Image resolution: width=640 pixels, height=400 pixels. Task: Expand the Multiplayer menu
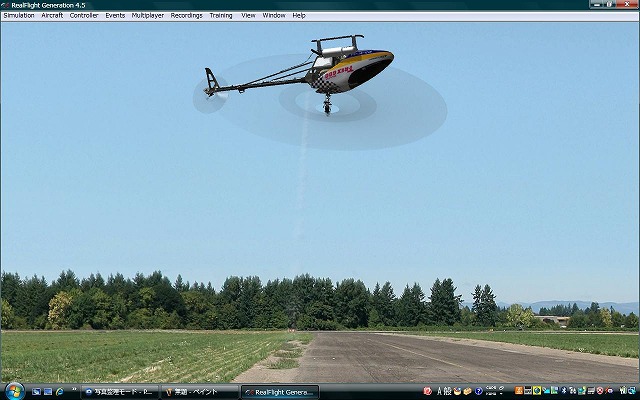[148, 16]
